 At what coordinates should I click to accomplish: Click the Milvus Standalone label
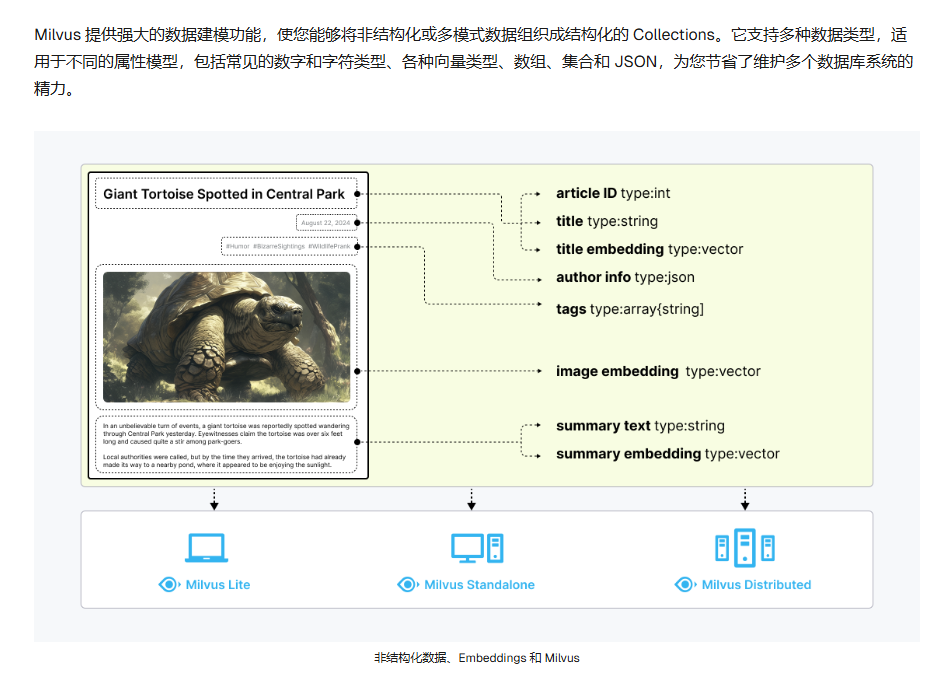480,584
